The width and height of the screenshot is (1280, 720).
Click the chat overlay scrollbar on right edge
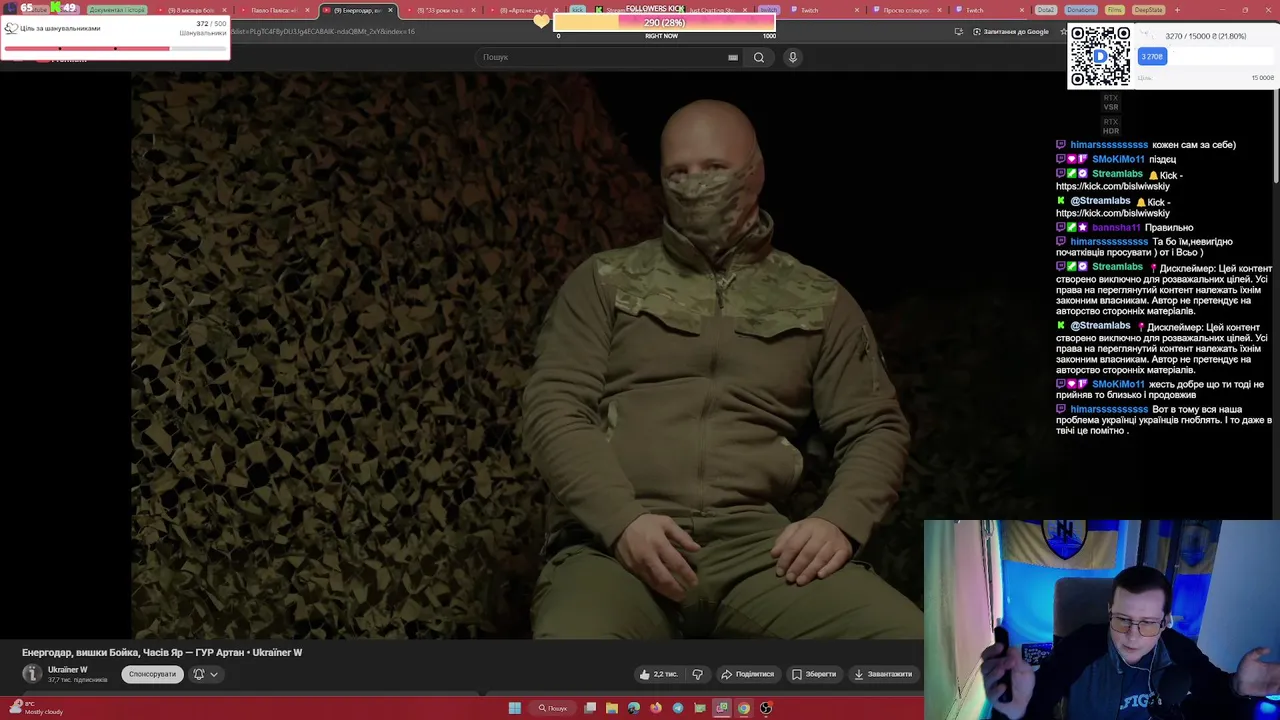pyautogui.click(x=1276, y=138)
